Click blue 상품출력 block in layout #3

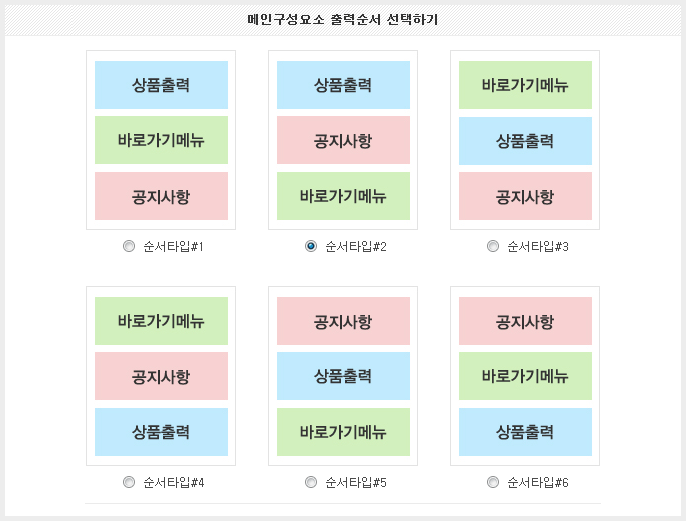click(525, 141)
